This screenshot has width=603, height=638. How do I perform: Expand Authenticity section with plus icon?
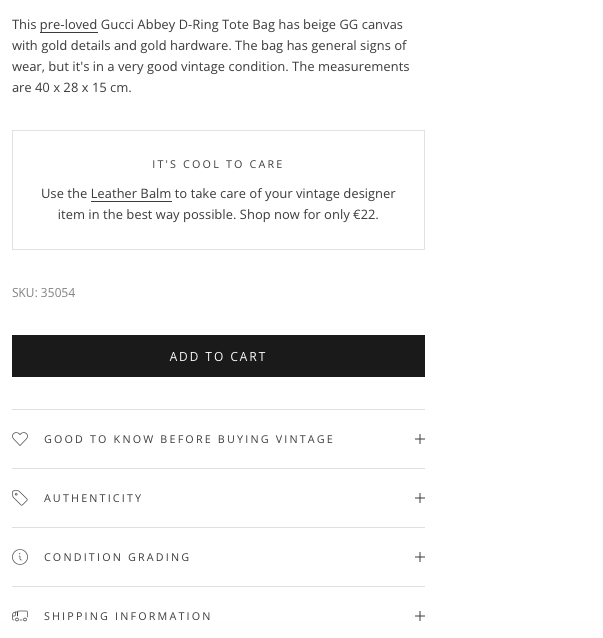point(420,498)
